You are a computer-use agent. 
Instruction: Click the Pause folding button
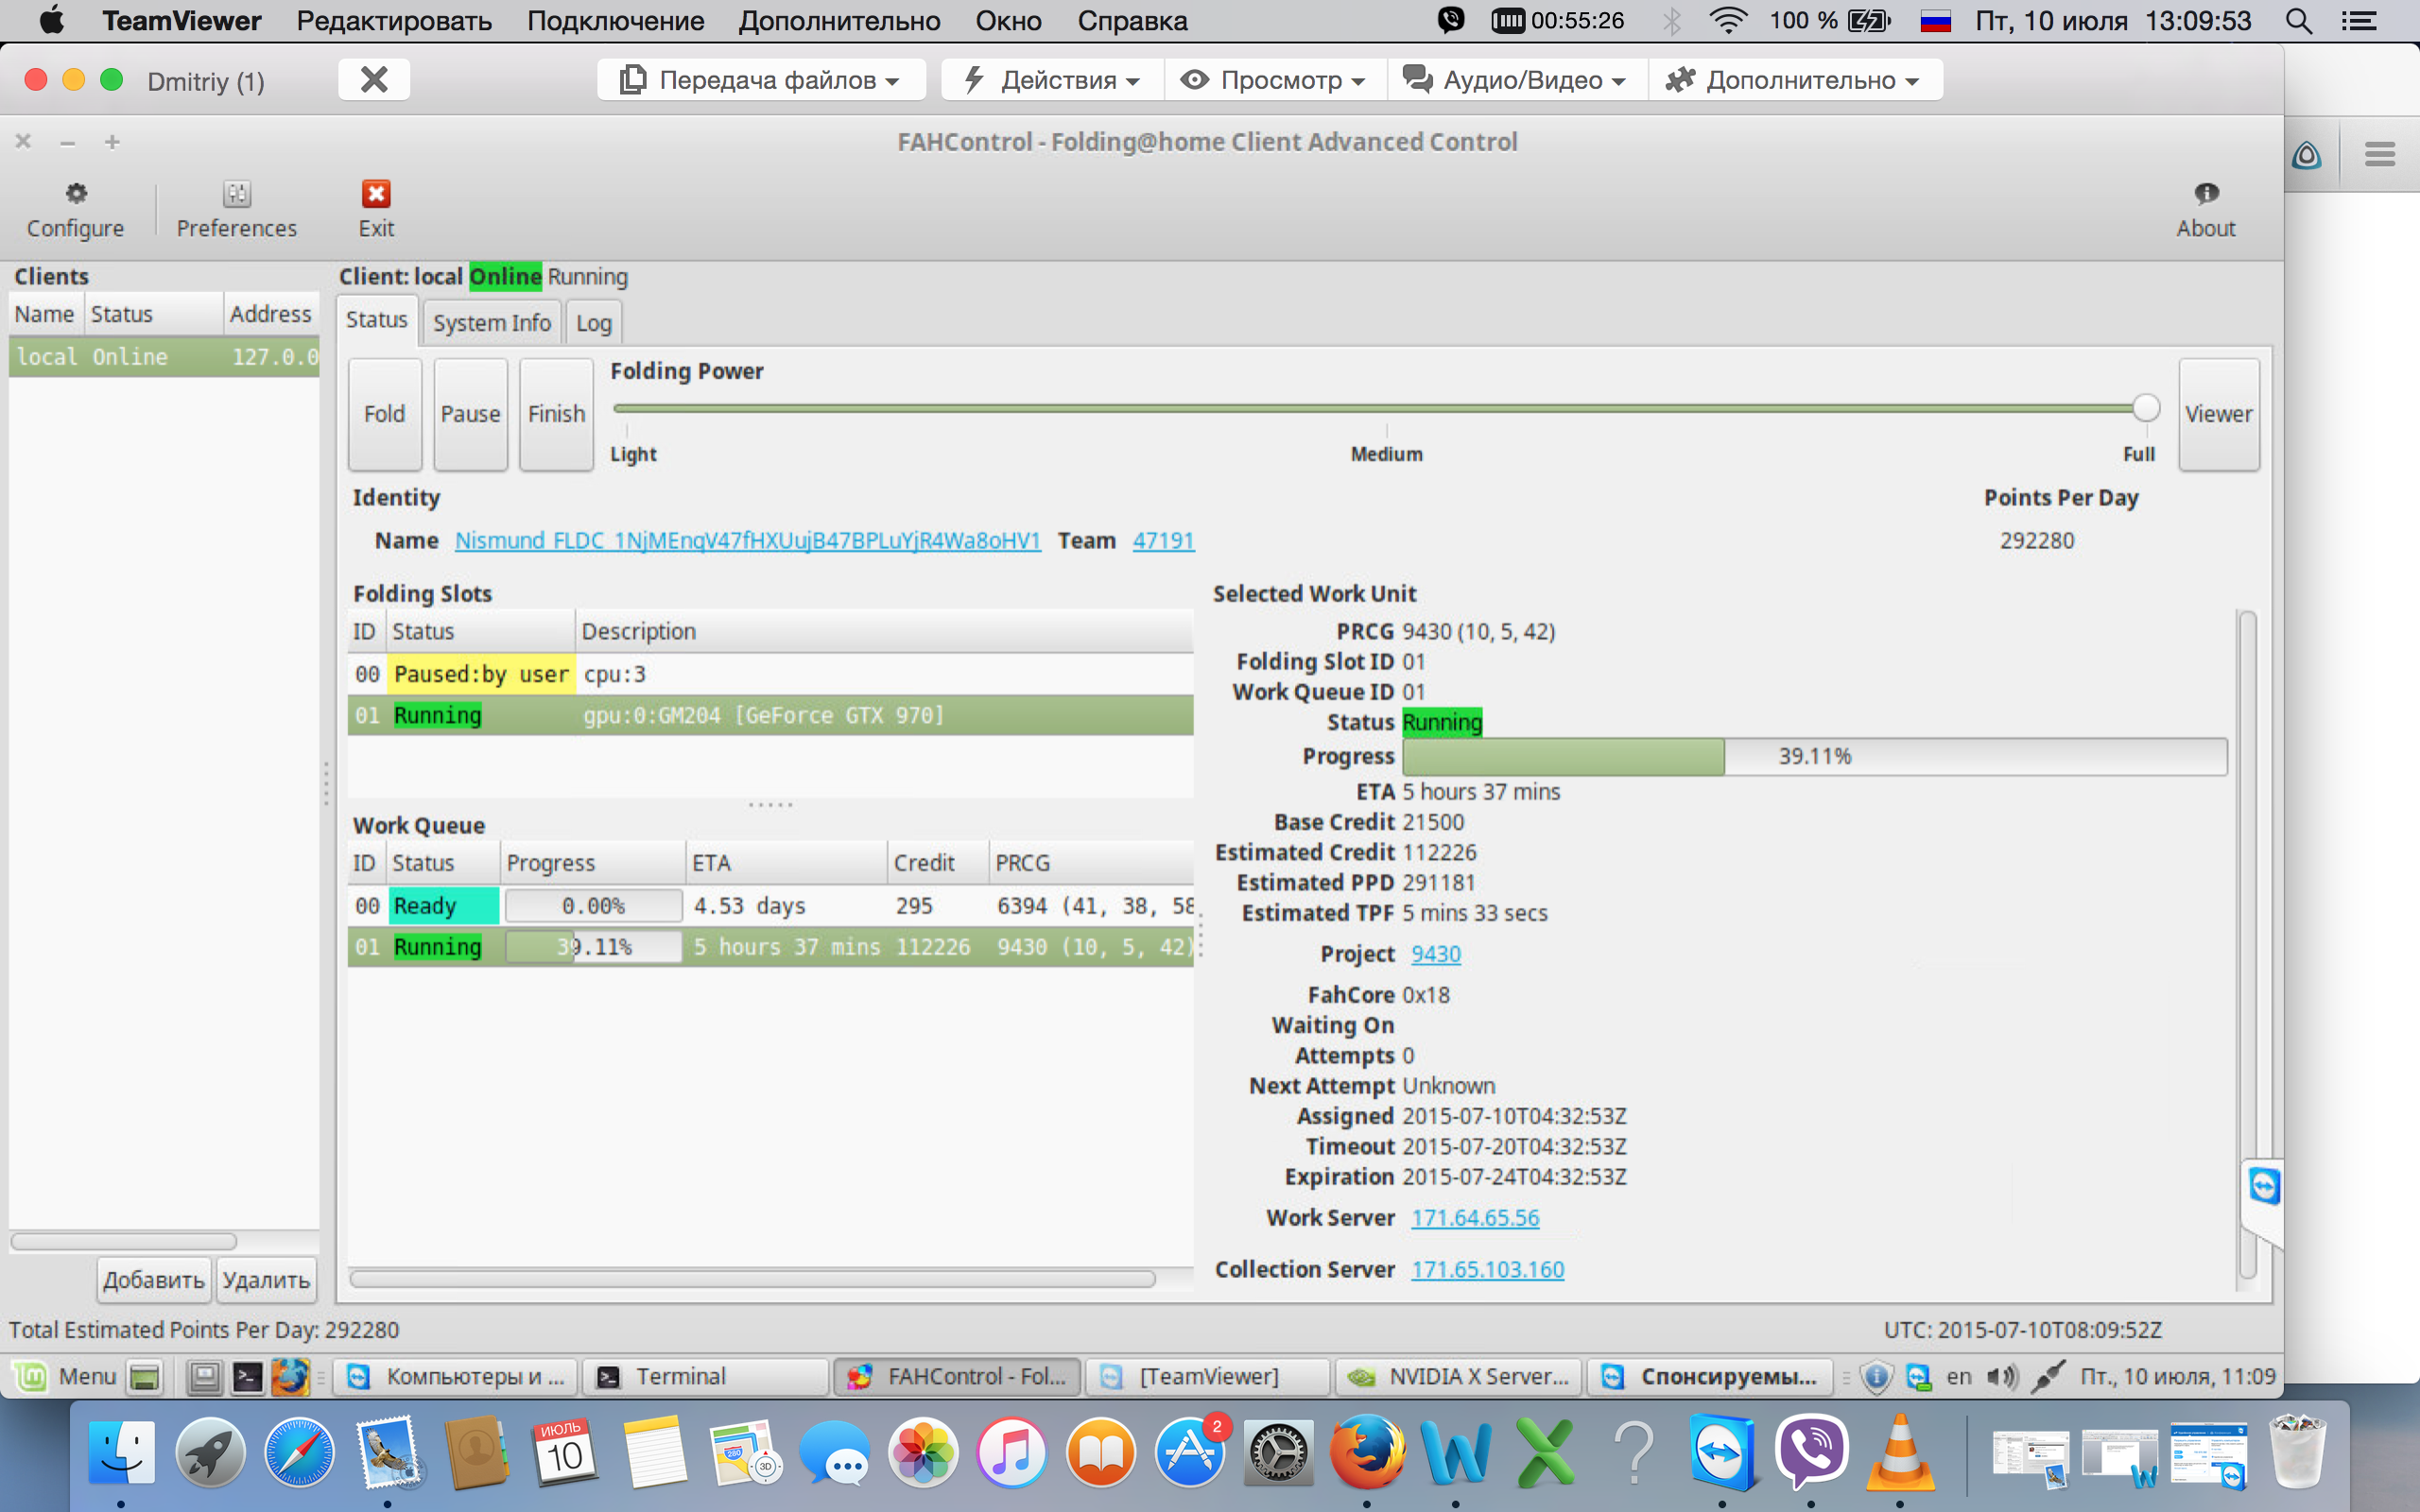coord(470,414)
